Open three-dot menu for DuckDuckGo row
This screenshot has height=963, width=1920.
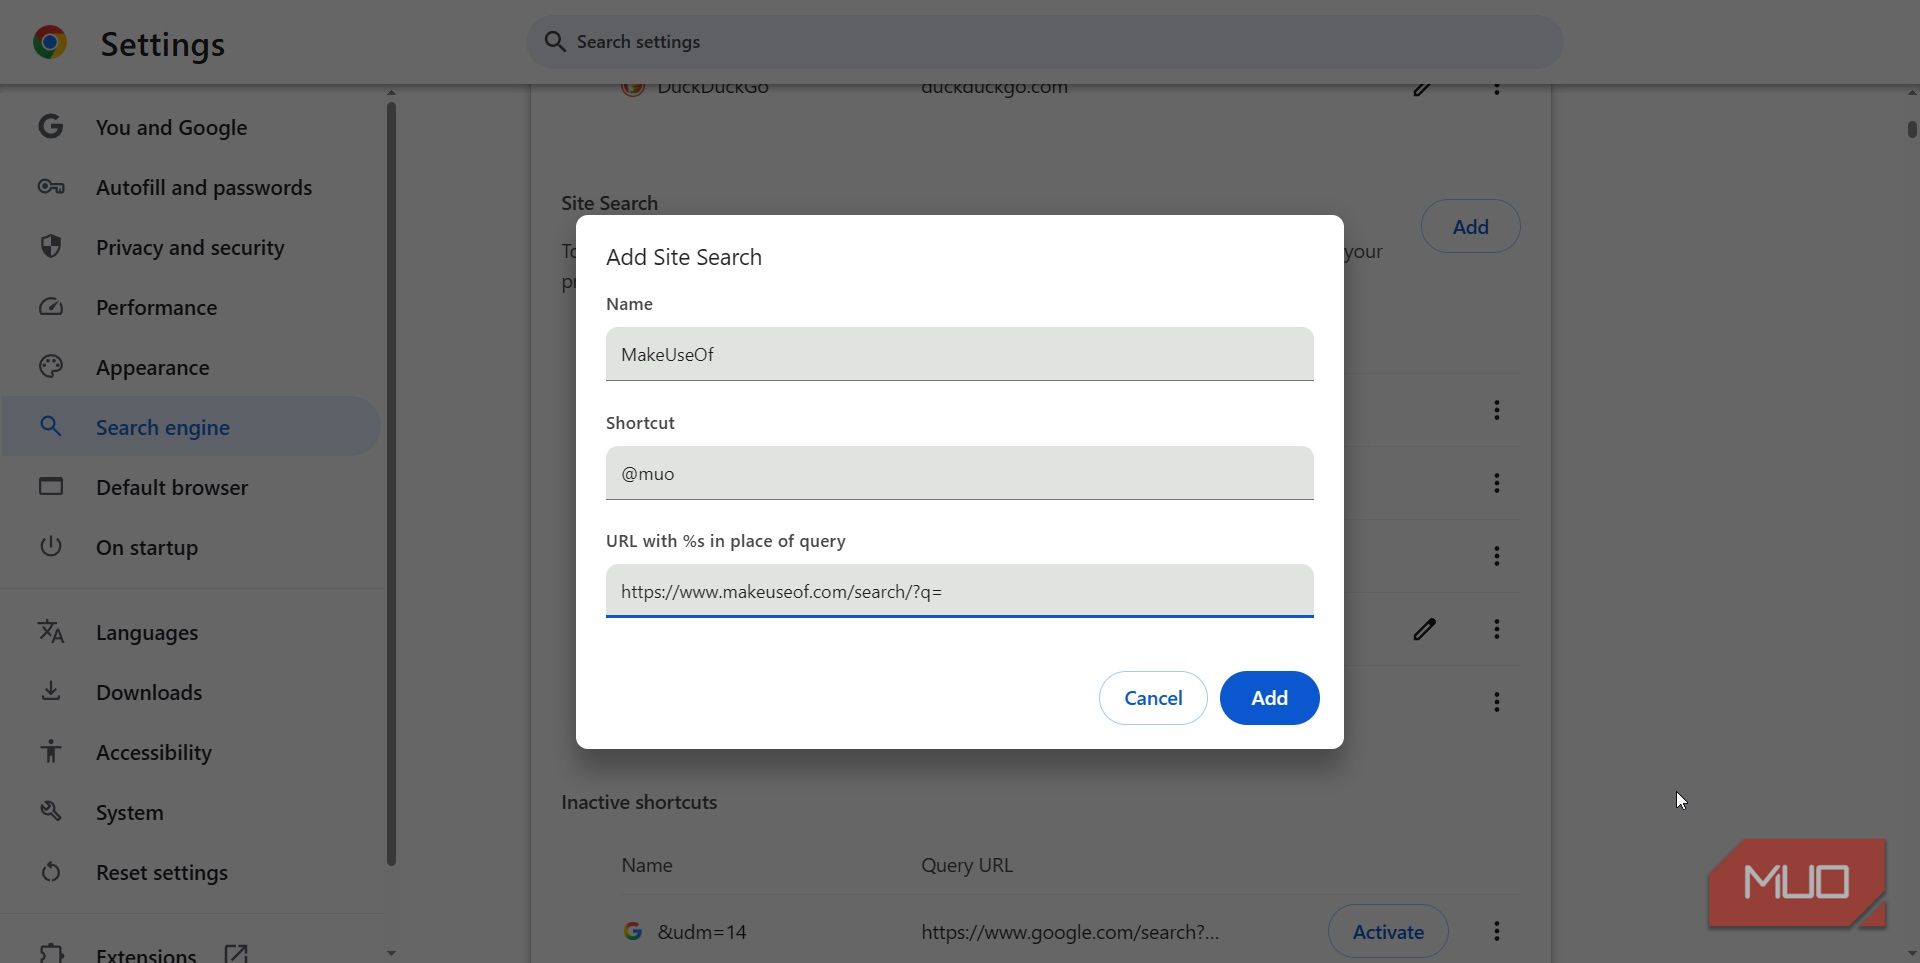point(1496,89)
